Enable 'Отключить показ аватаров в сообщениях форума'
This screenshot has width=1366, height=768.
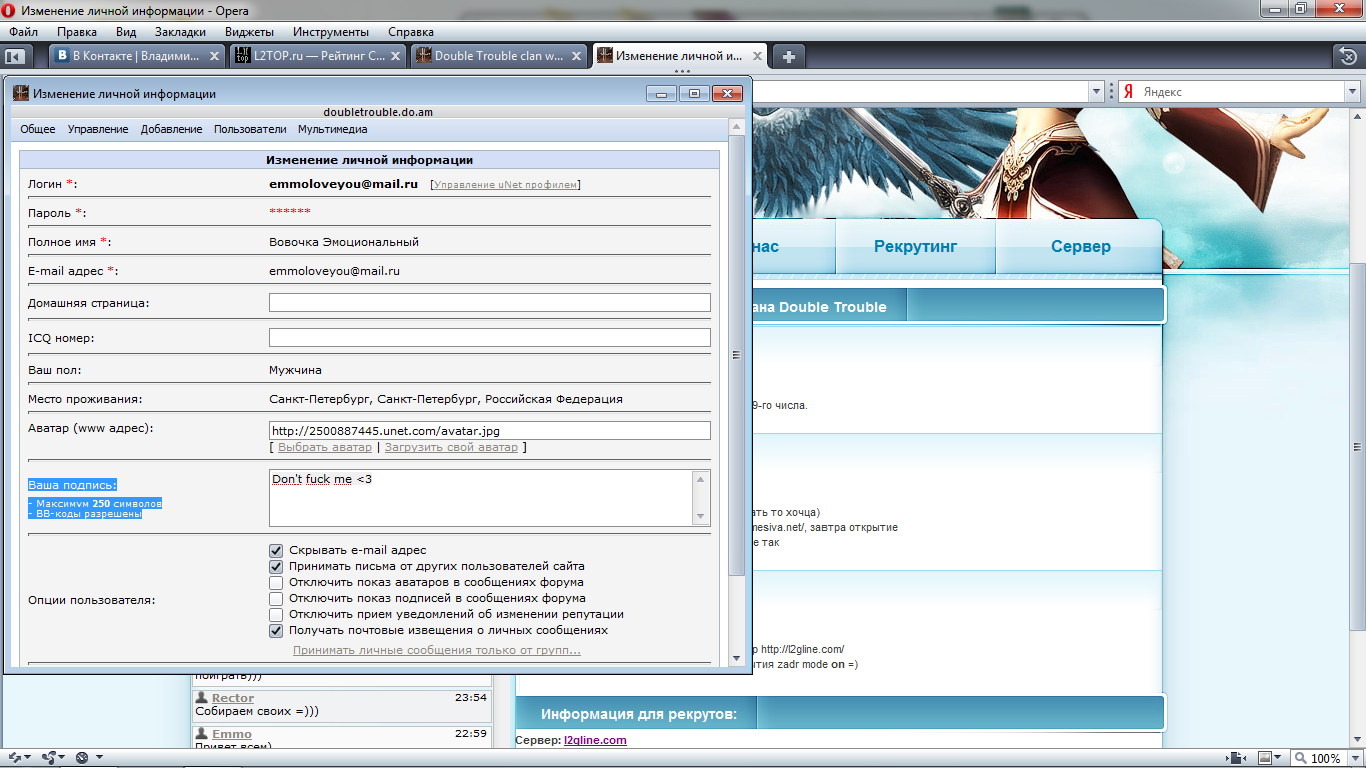tap(276, 582)
